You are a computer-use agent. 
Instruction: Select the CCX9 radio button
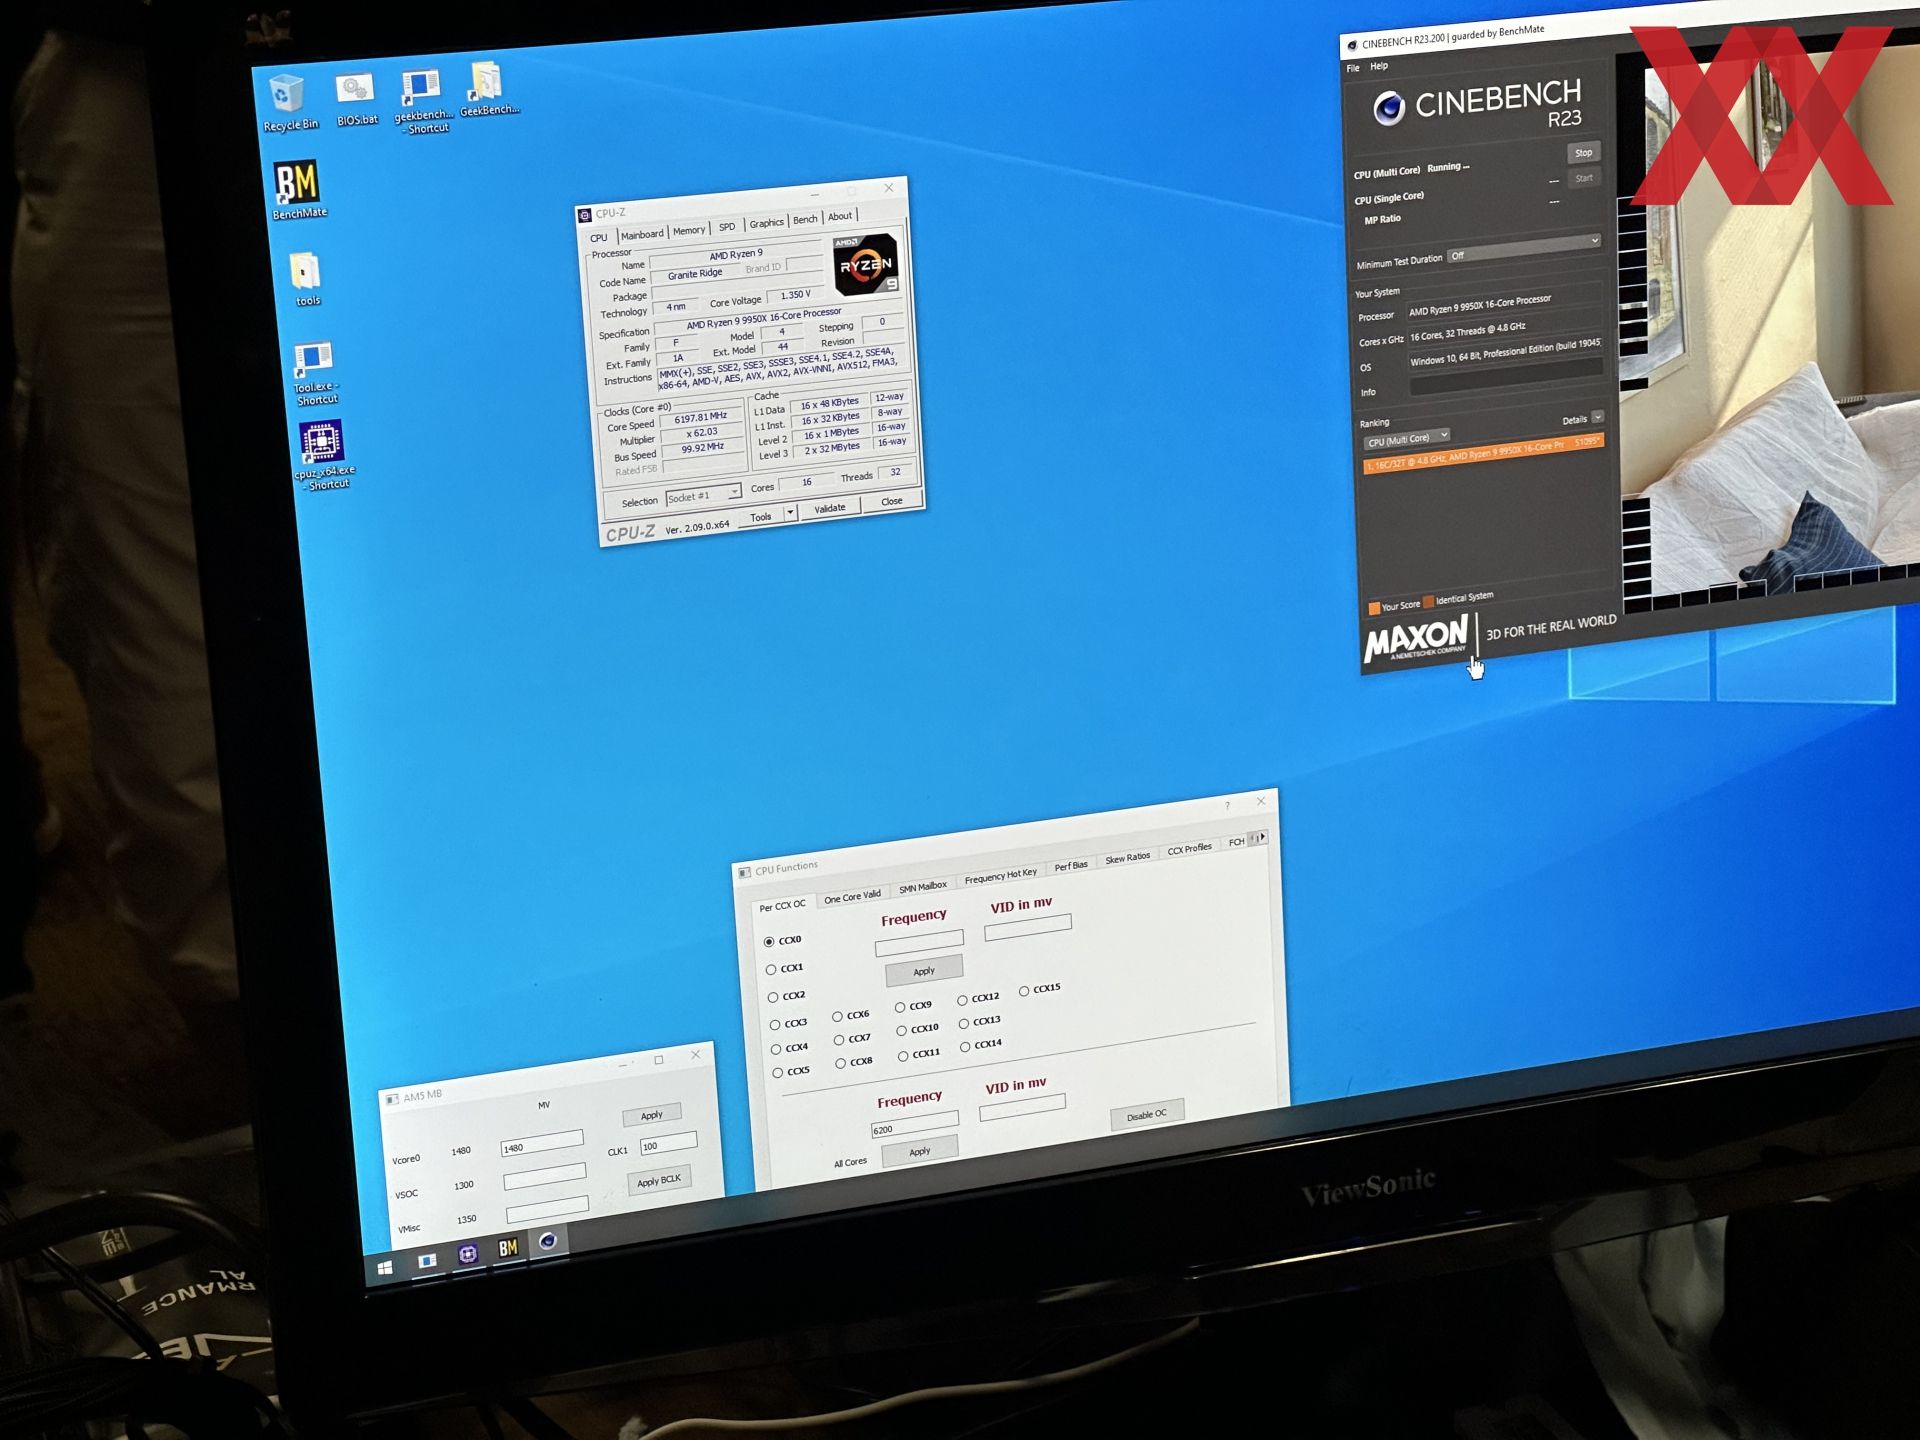900,1008
